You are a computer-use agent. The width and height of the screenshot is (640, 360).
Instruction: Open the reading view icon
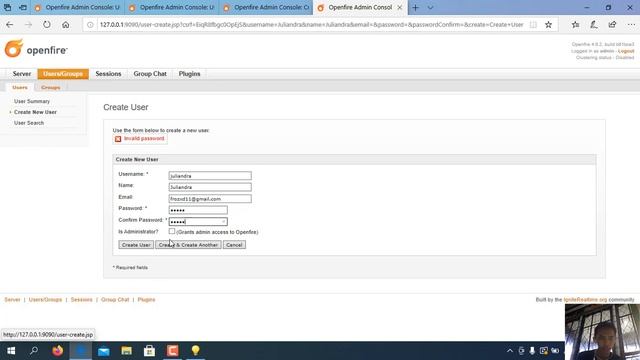click(533, 24)
